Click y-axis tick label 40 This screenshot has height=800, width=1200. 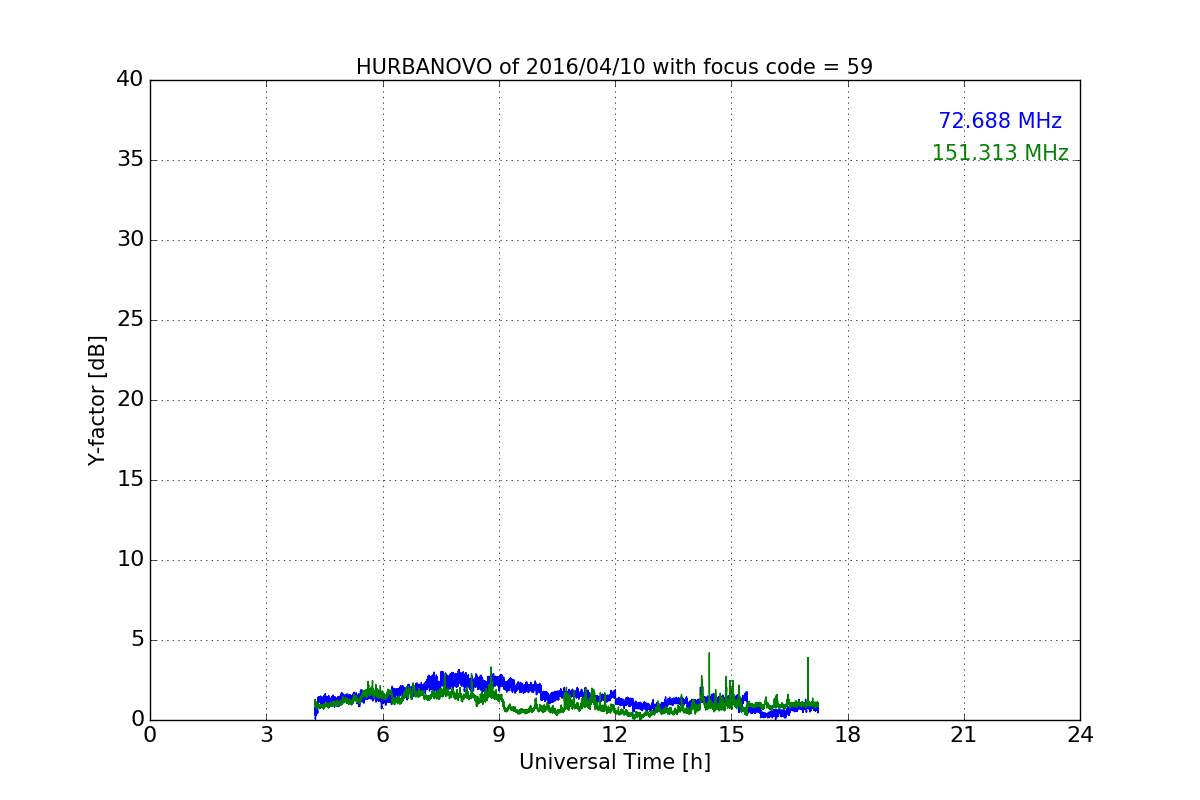[130, 80]
